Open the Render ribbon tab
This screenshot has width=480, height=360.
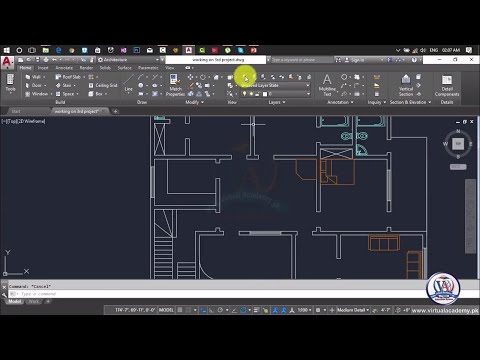[x=86, y=68]
